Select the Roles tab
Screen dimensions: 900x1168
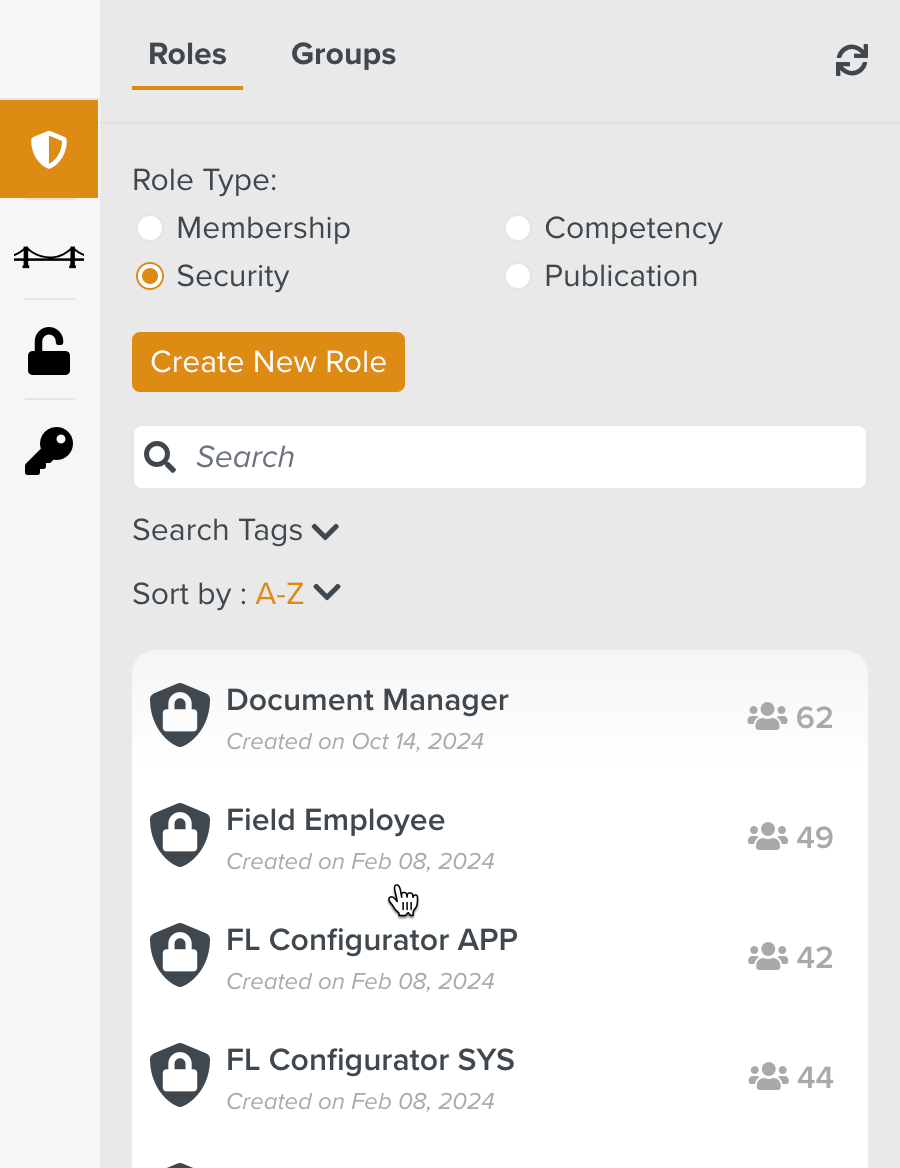(187, 54)
